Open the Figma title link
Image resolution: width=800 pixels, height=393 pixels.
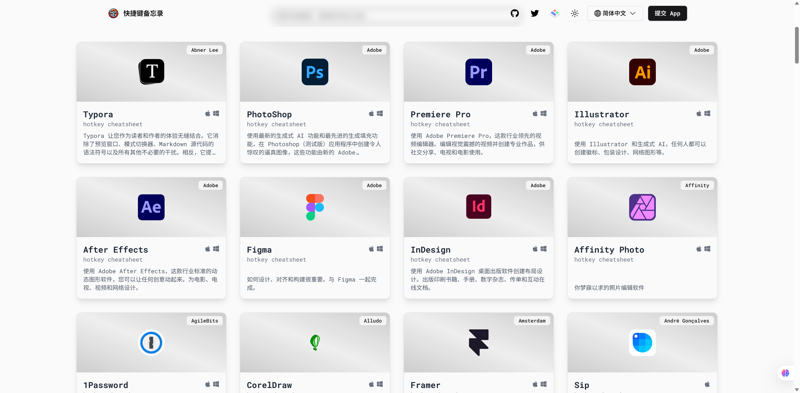(259, 250)
